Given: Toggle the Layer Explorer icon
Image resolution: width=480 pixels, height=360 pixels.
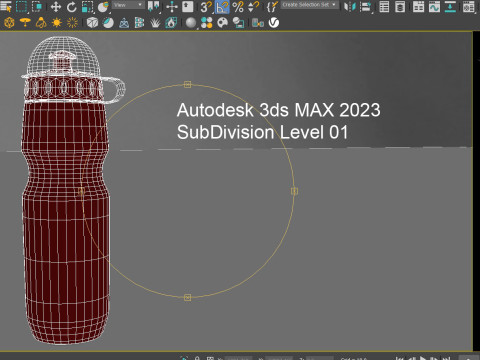Looking at the screenshot, I should (400, 6).
